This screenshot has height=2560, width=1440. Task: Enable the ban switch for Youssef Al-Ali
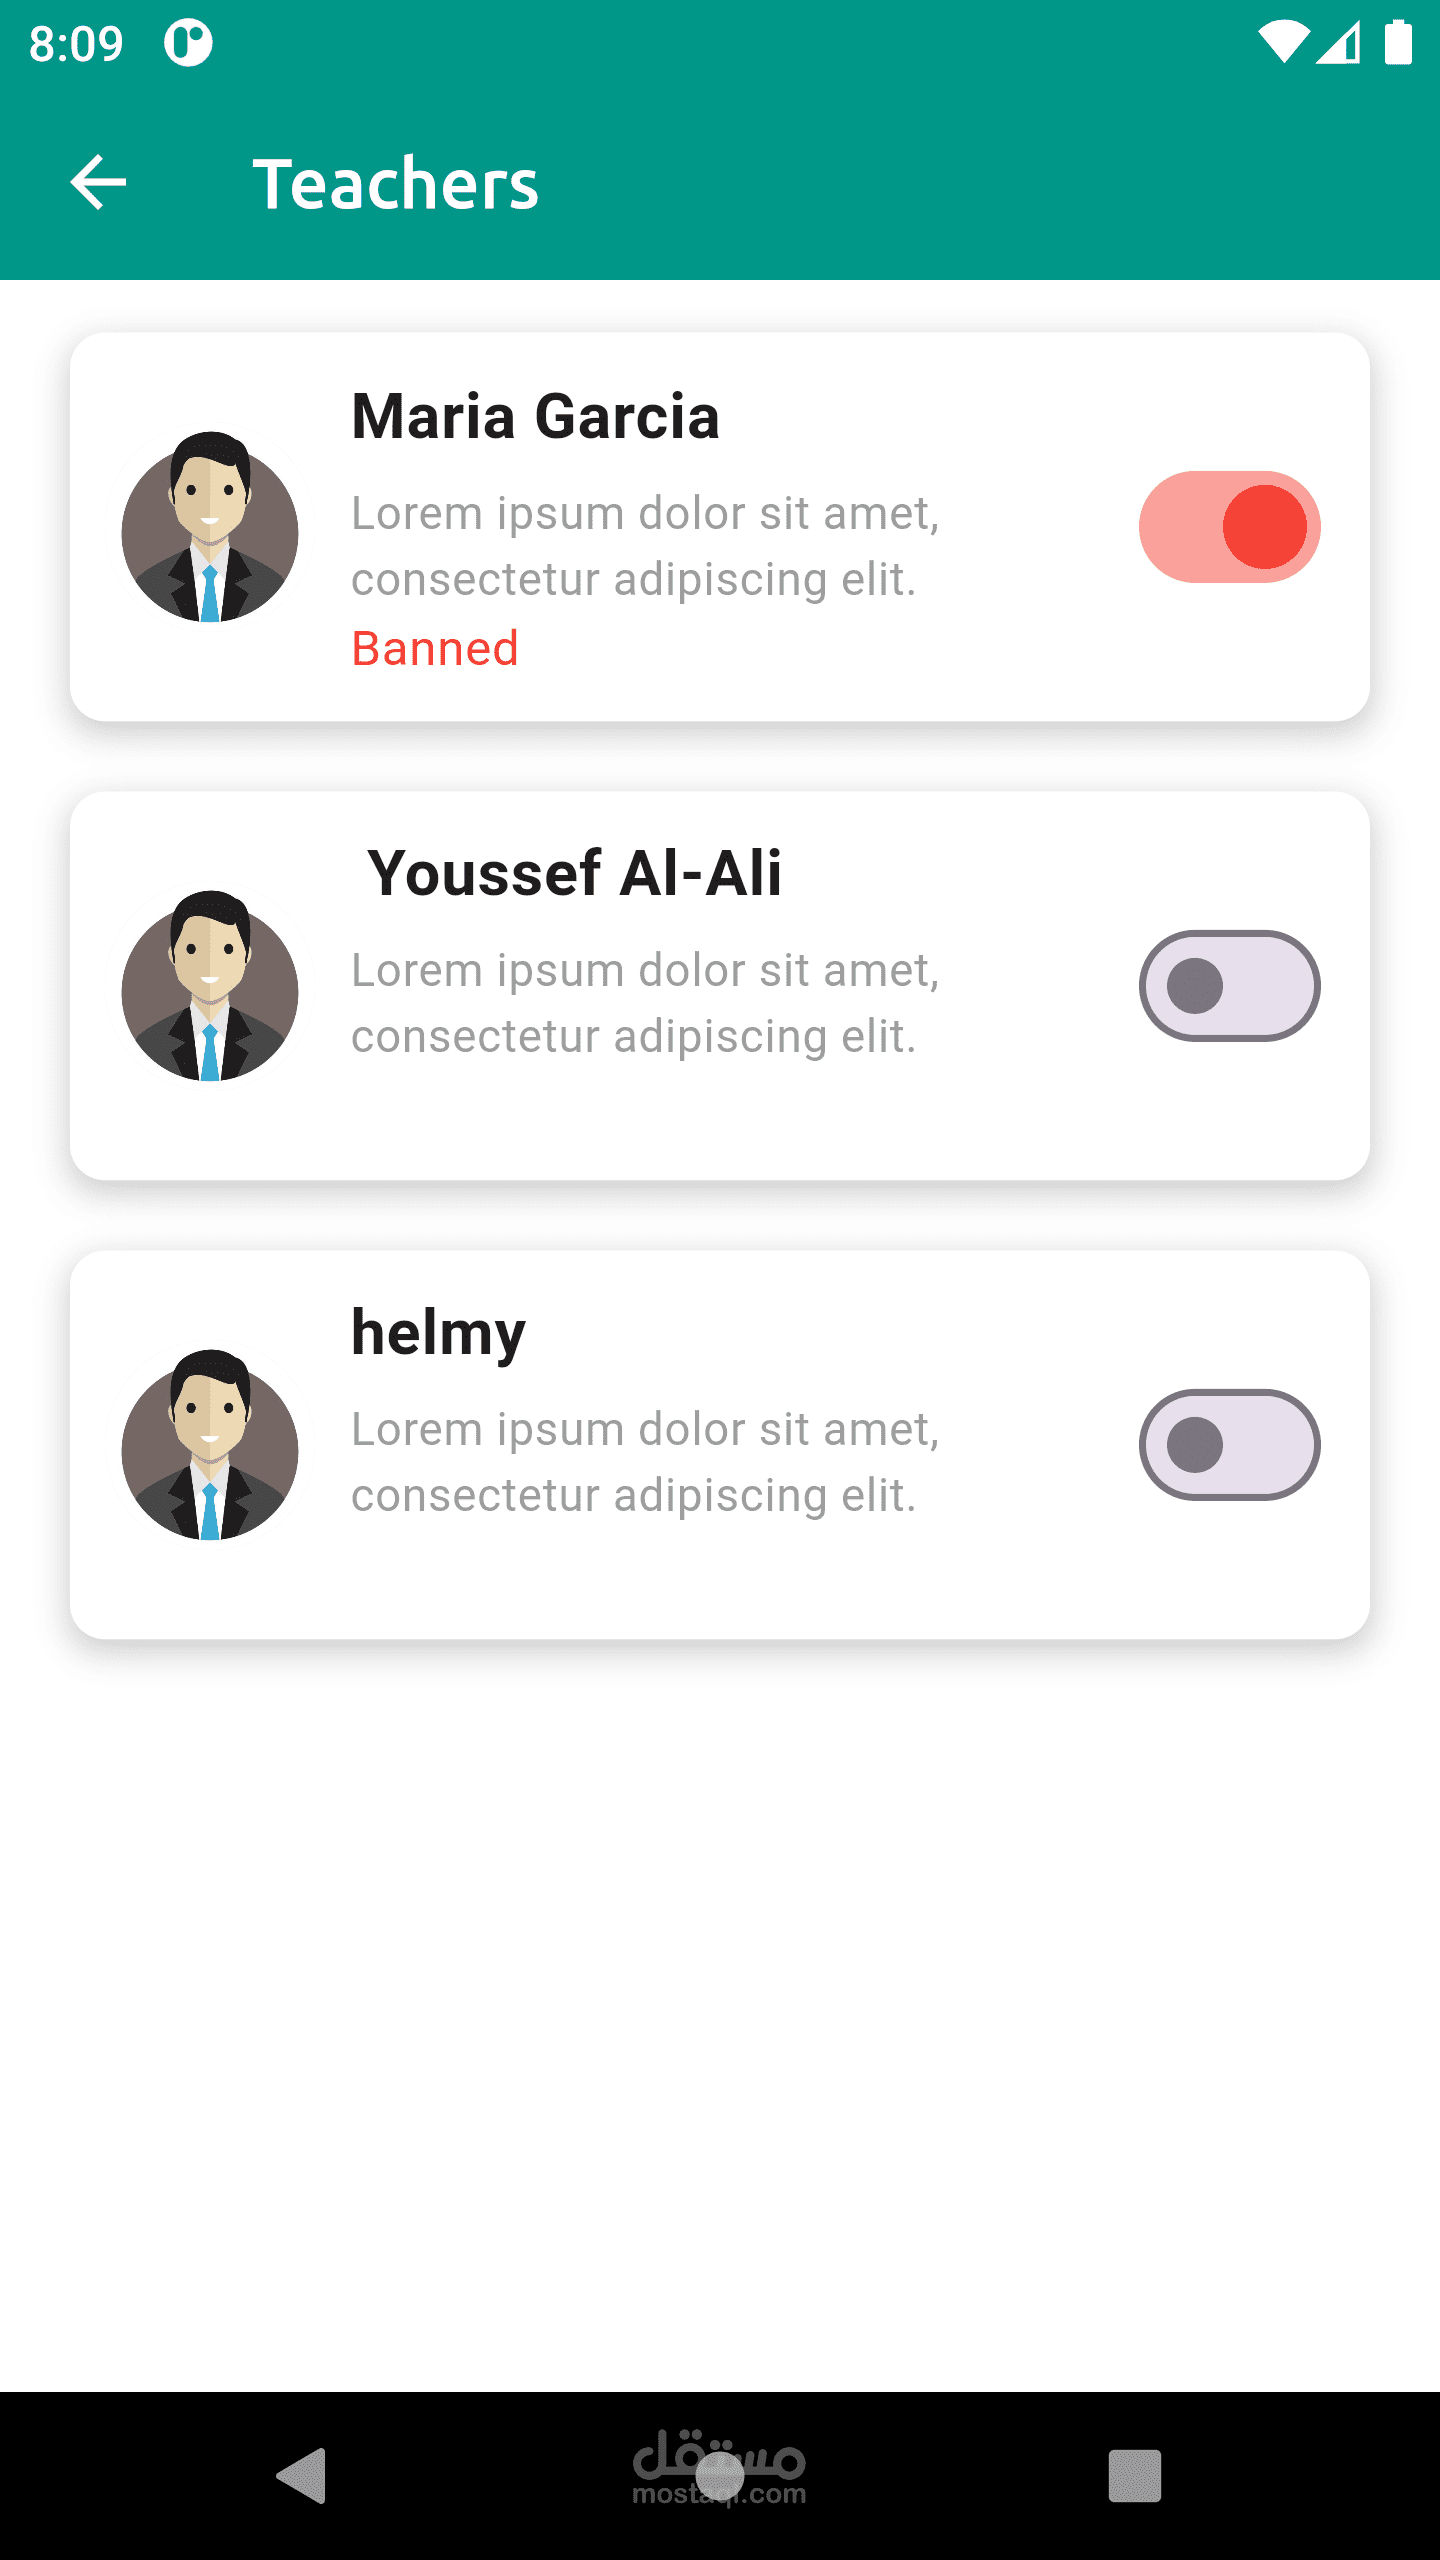tap(1229, 986)
